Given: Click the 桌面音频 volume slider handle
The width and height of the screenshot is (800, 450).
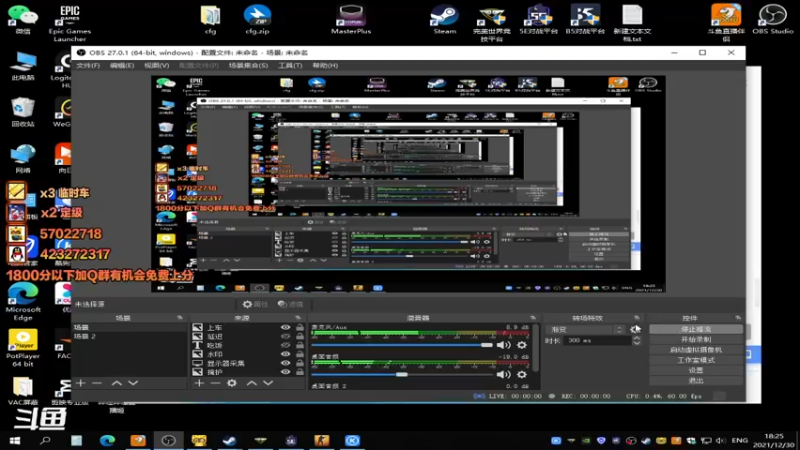Looking at the screenshot, I should (402, 374).
